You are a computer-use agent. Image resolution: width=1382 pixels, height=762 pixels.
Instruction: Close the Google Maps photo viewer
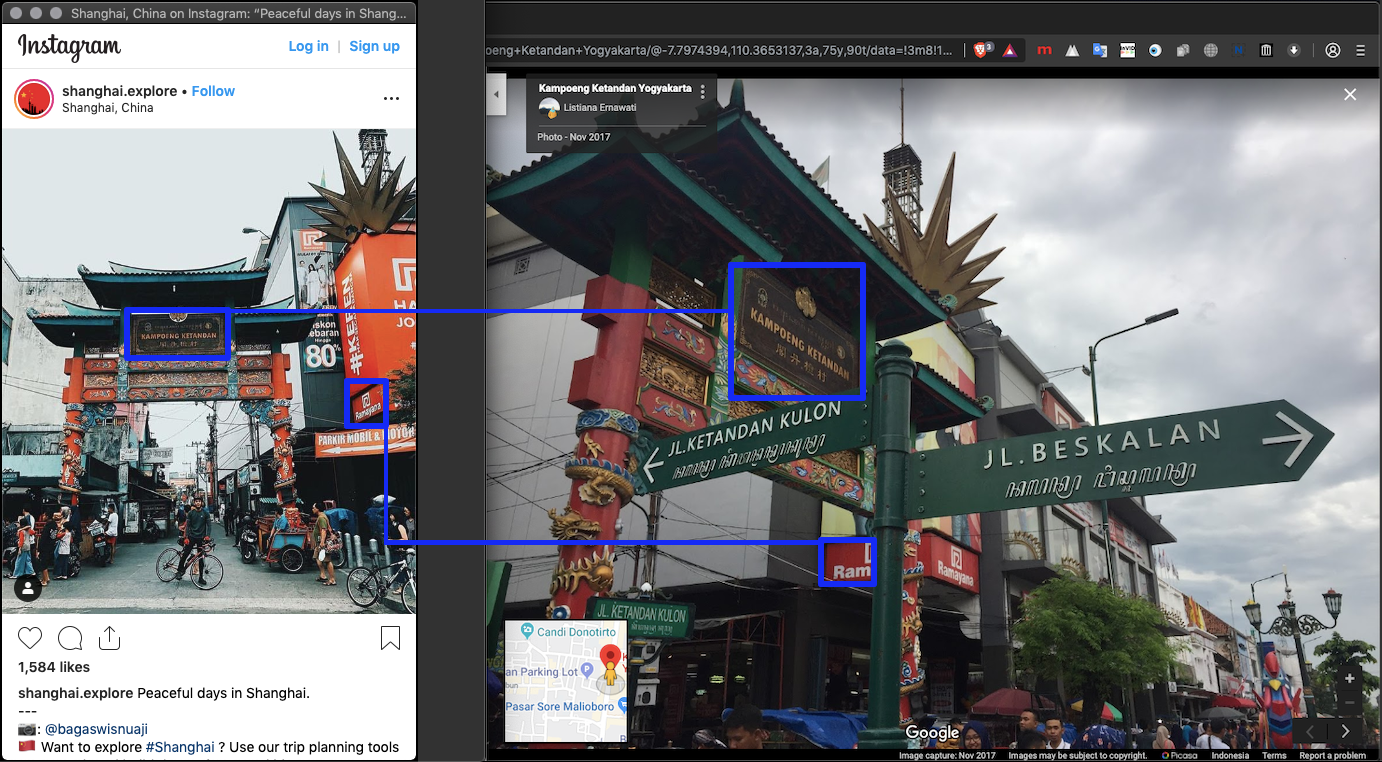tap(1350, 94)
